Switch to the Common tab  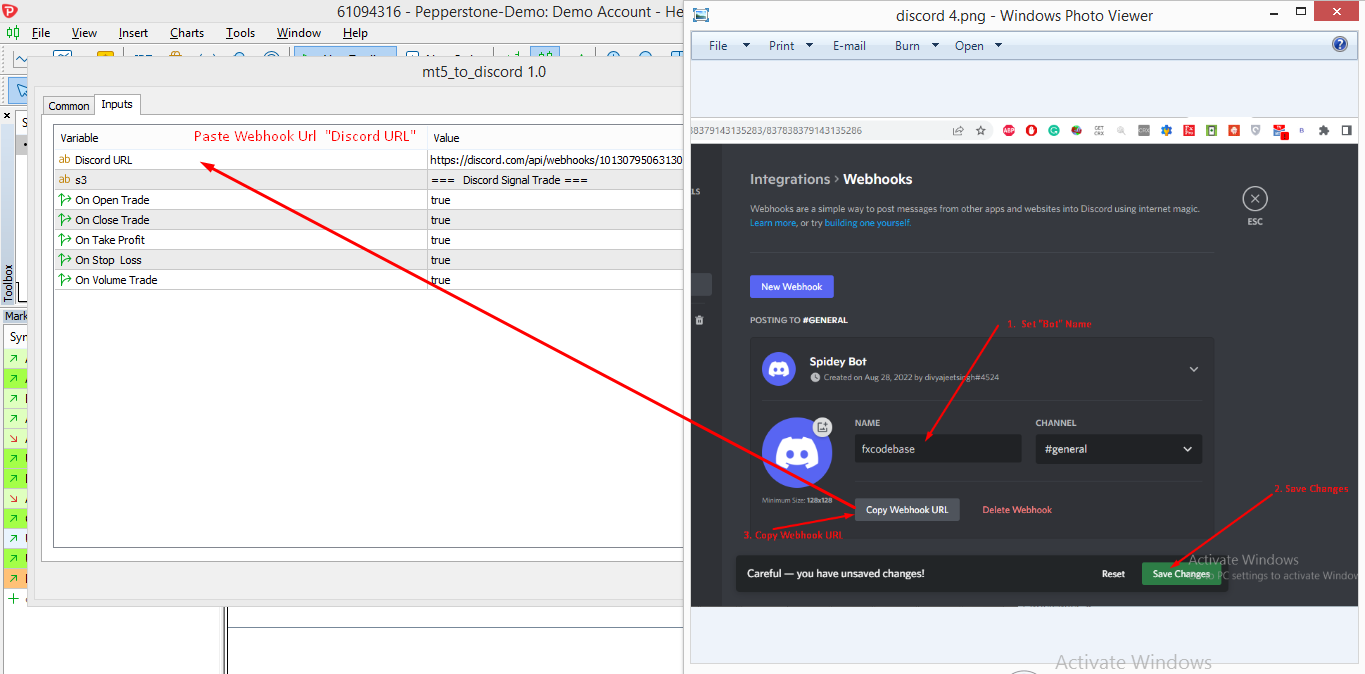pos(69,106)
